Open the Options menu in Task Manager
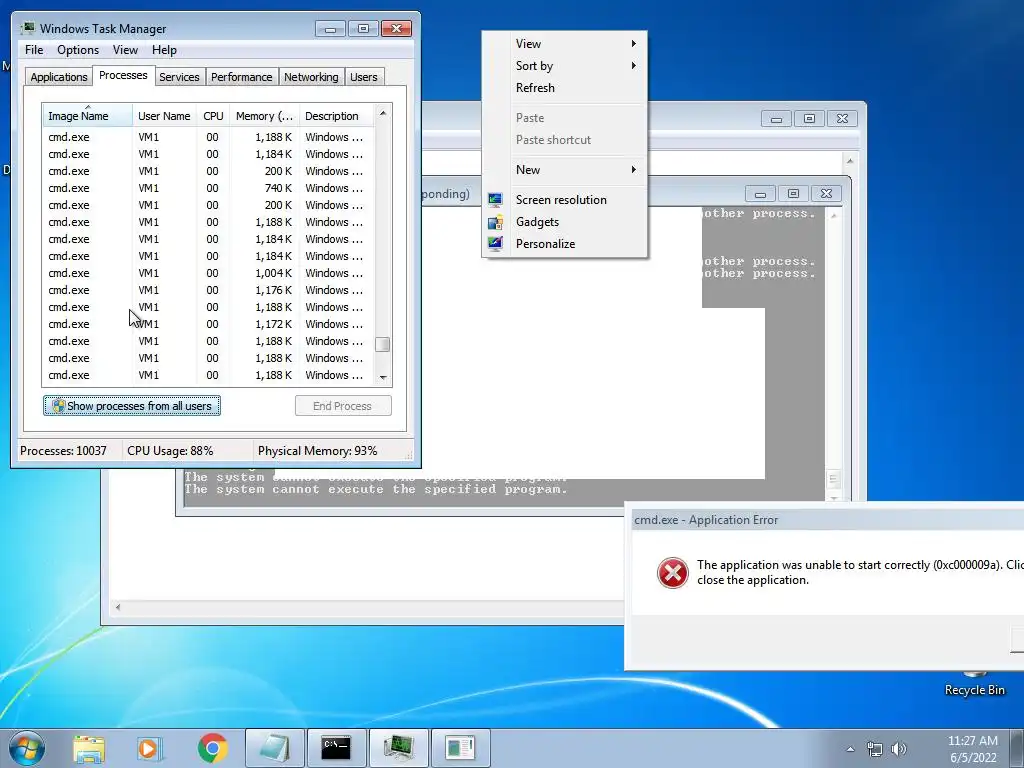1024x768 pixels. click(78, 50)
